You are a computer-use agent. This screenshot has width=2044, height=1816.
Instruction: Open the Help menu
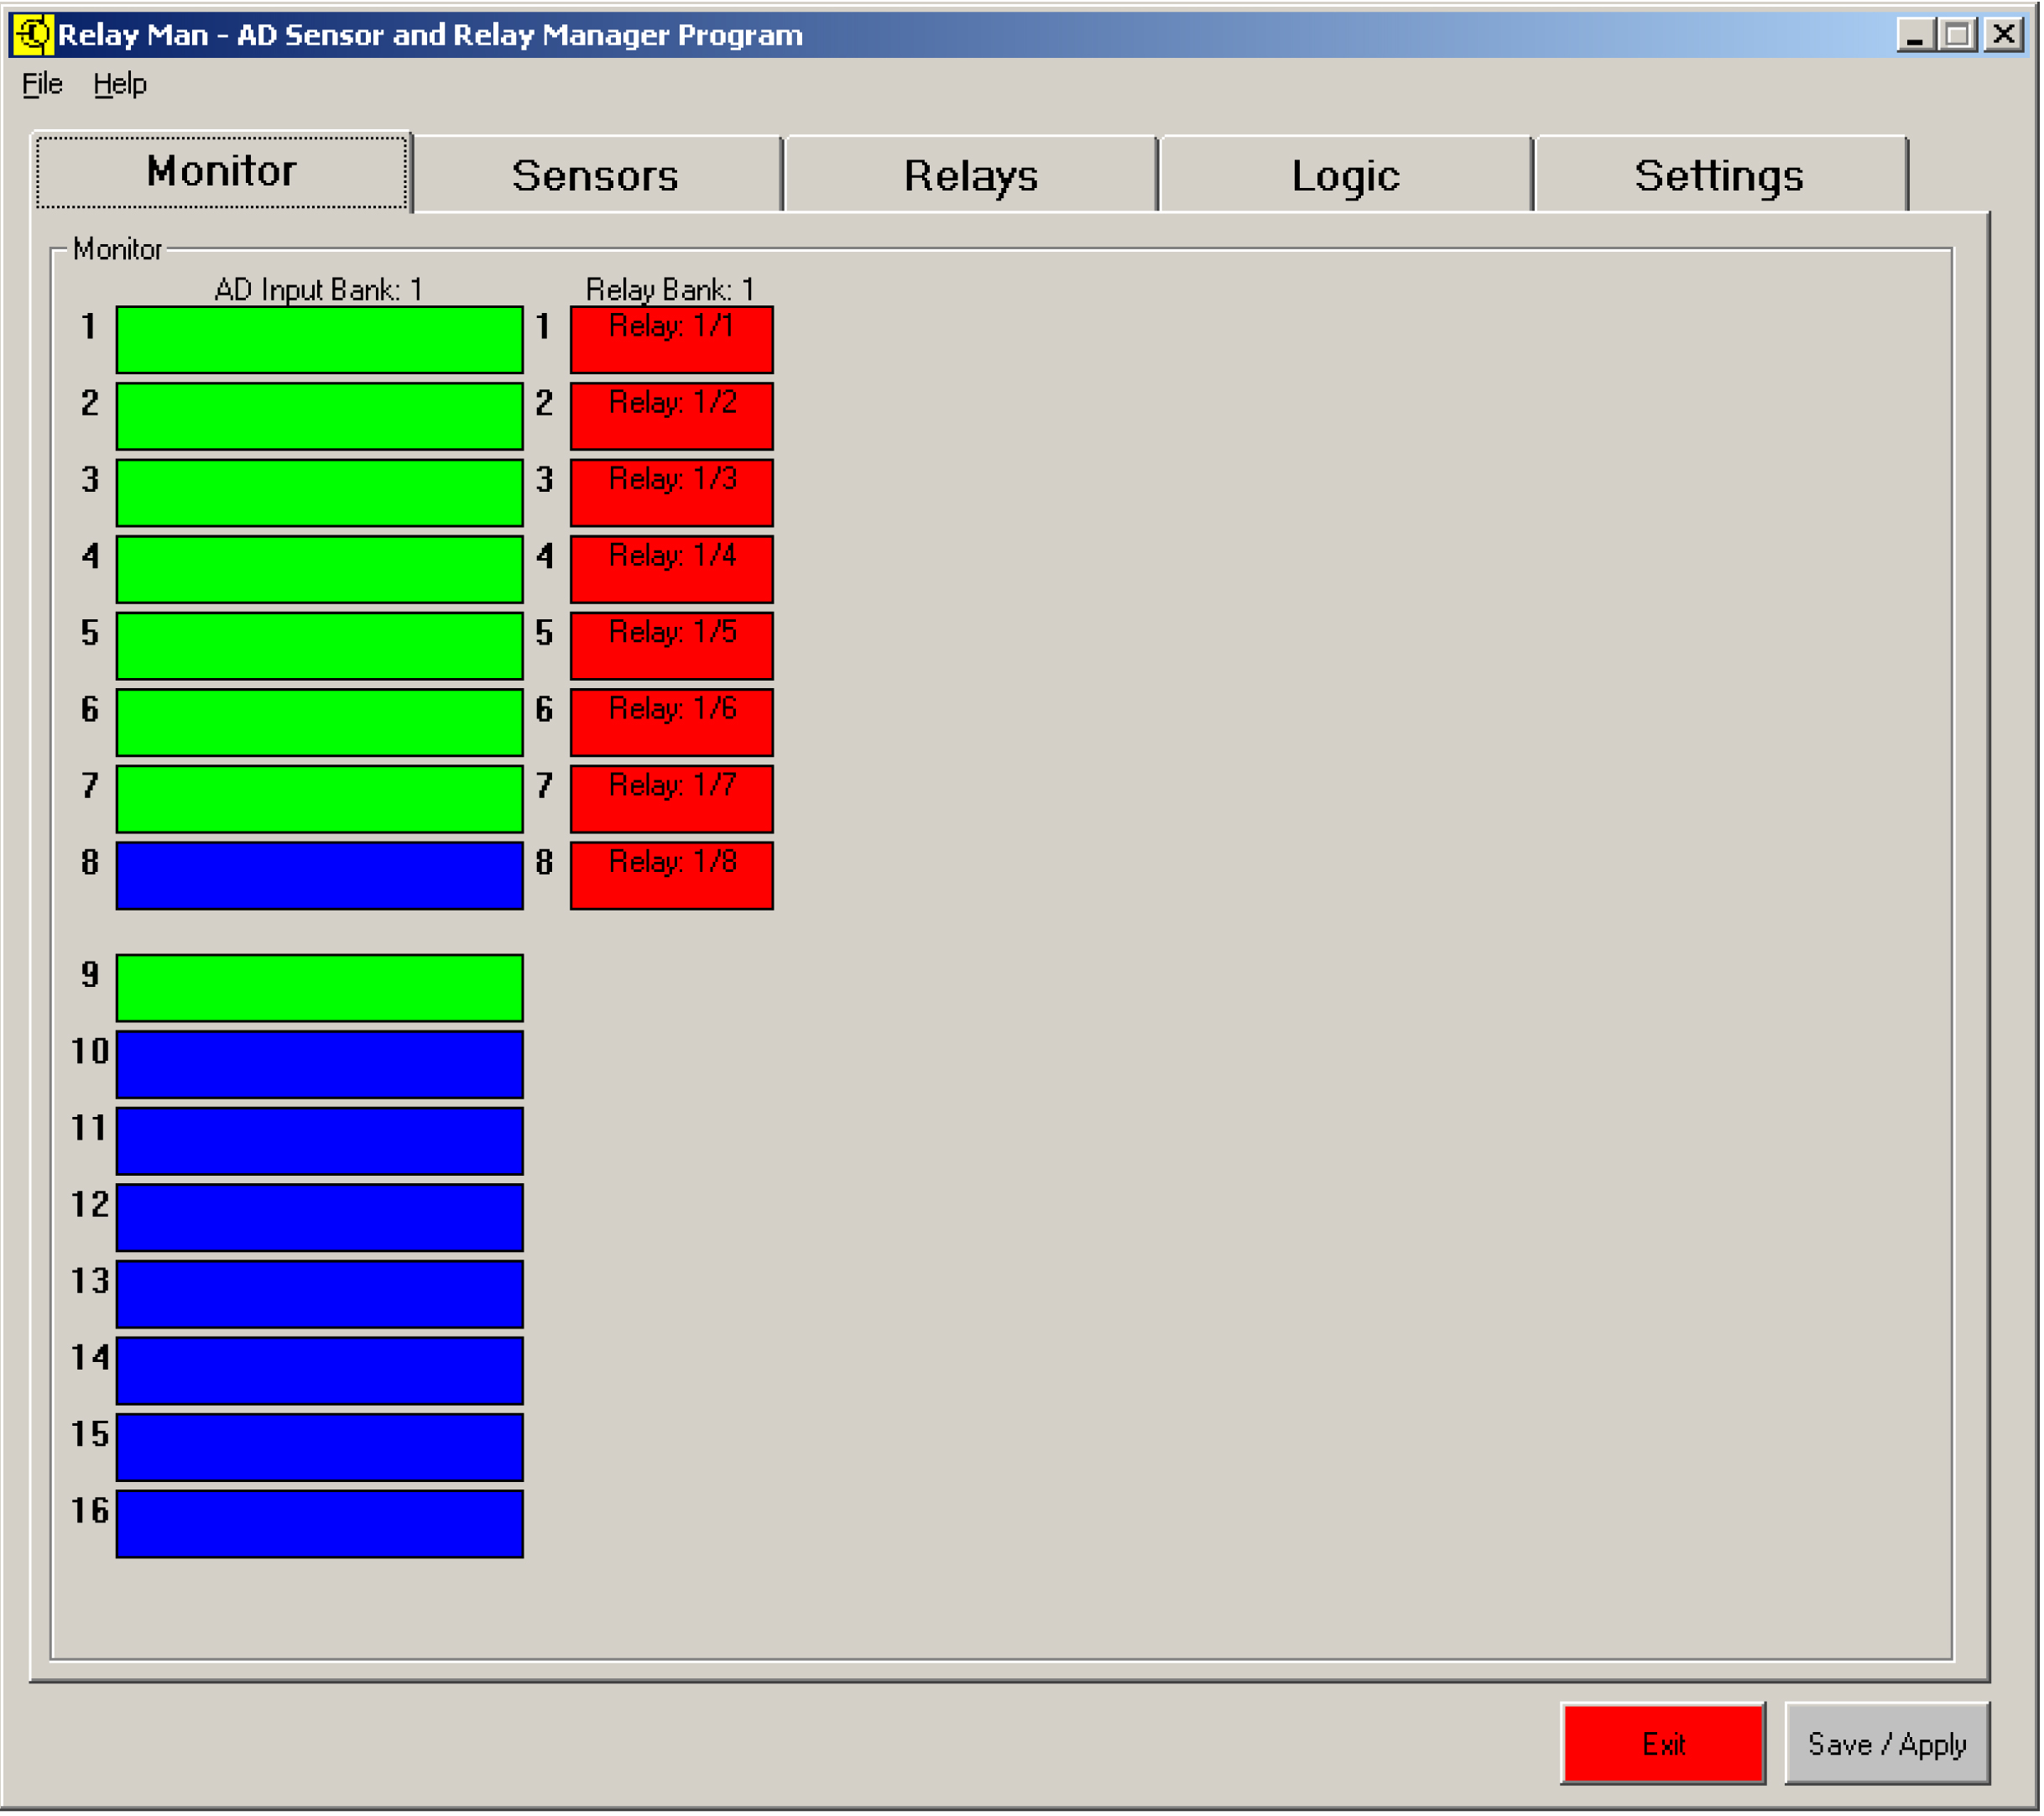tap(120, 84)
